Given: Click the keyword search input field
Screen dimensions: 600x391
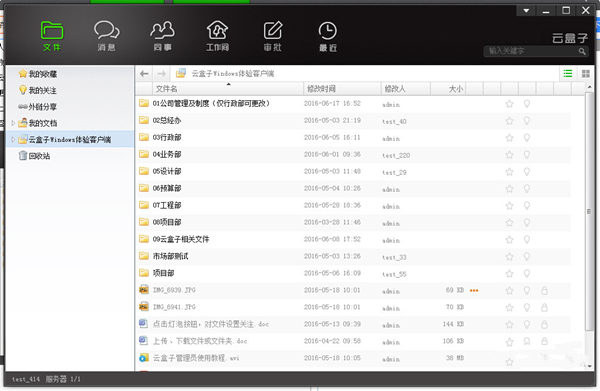Looking at the screenshot, I should pyautogui.click(x=532, y=51).
